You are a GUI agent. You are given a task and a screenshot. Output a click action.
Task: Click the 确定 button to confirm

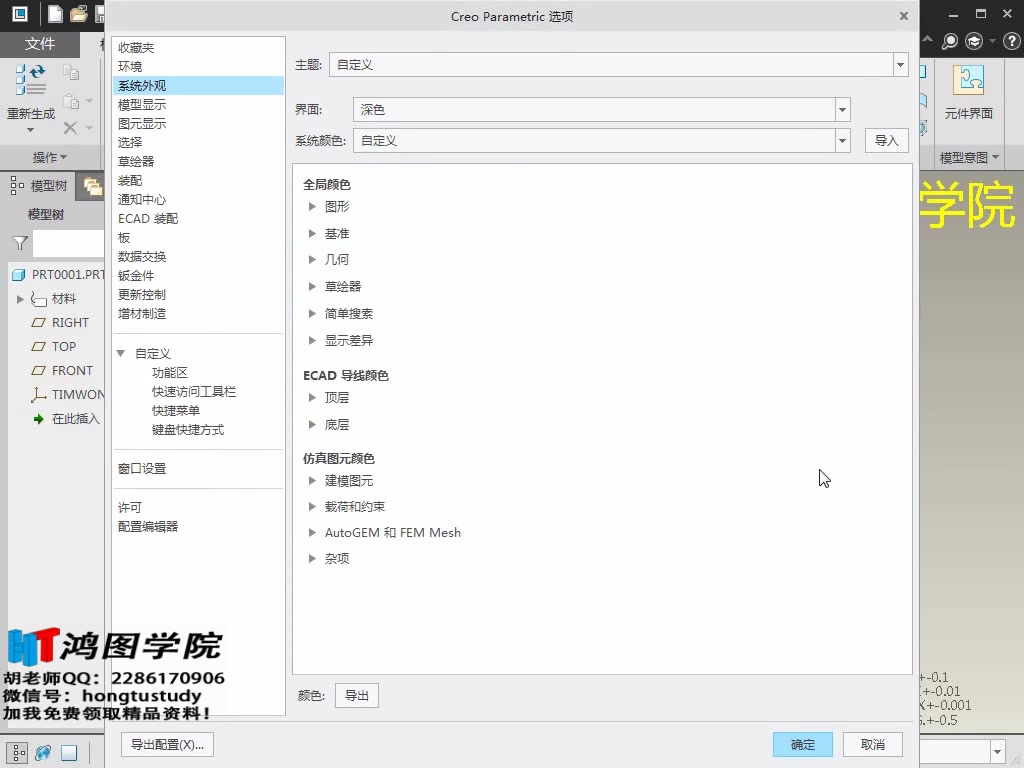point(802,744)
